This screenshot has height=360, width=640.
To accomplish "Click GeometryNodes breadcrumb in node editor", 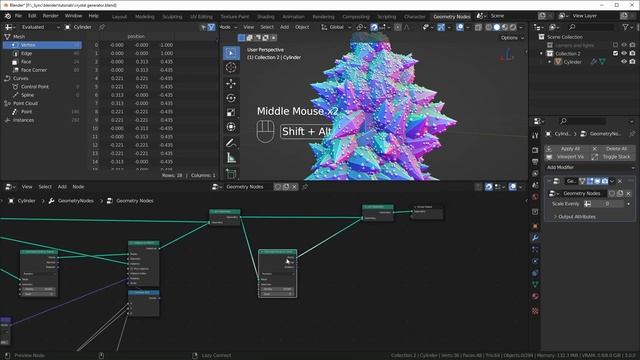I will 76,201.
